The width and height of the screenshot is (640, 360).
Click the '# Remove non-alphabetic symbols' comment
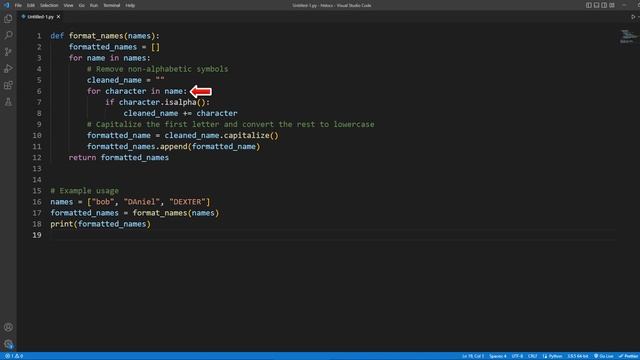(158, 69)
